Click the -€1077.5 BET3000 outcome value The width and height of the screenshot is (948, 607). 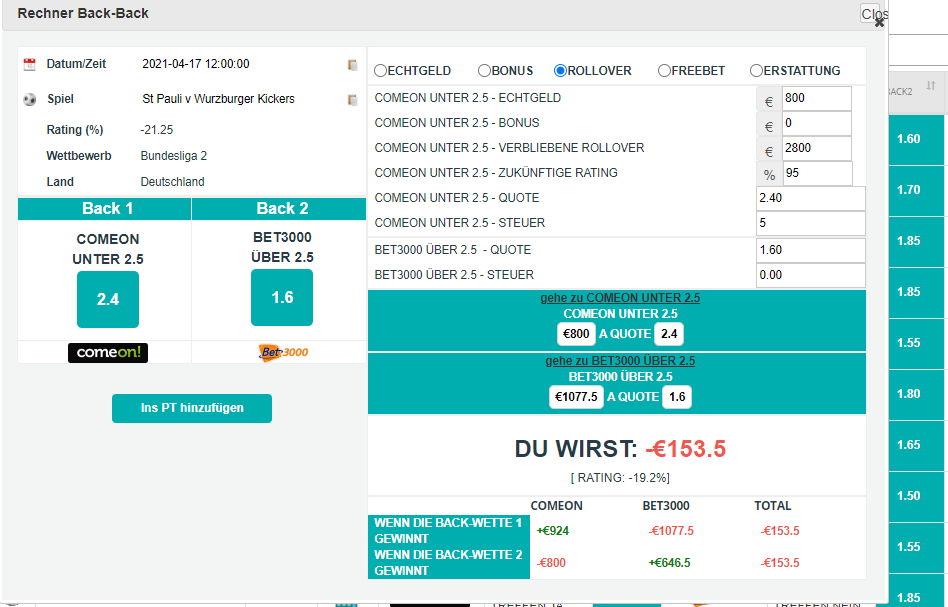671,531
